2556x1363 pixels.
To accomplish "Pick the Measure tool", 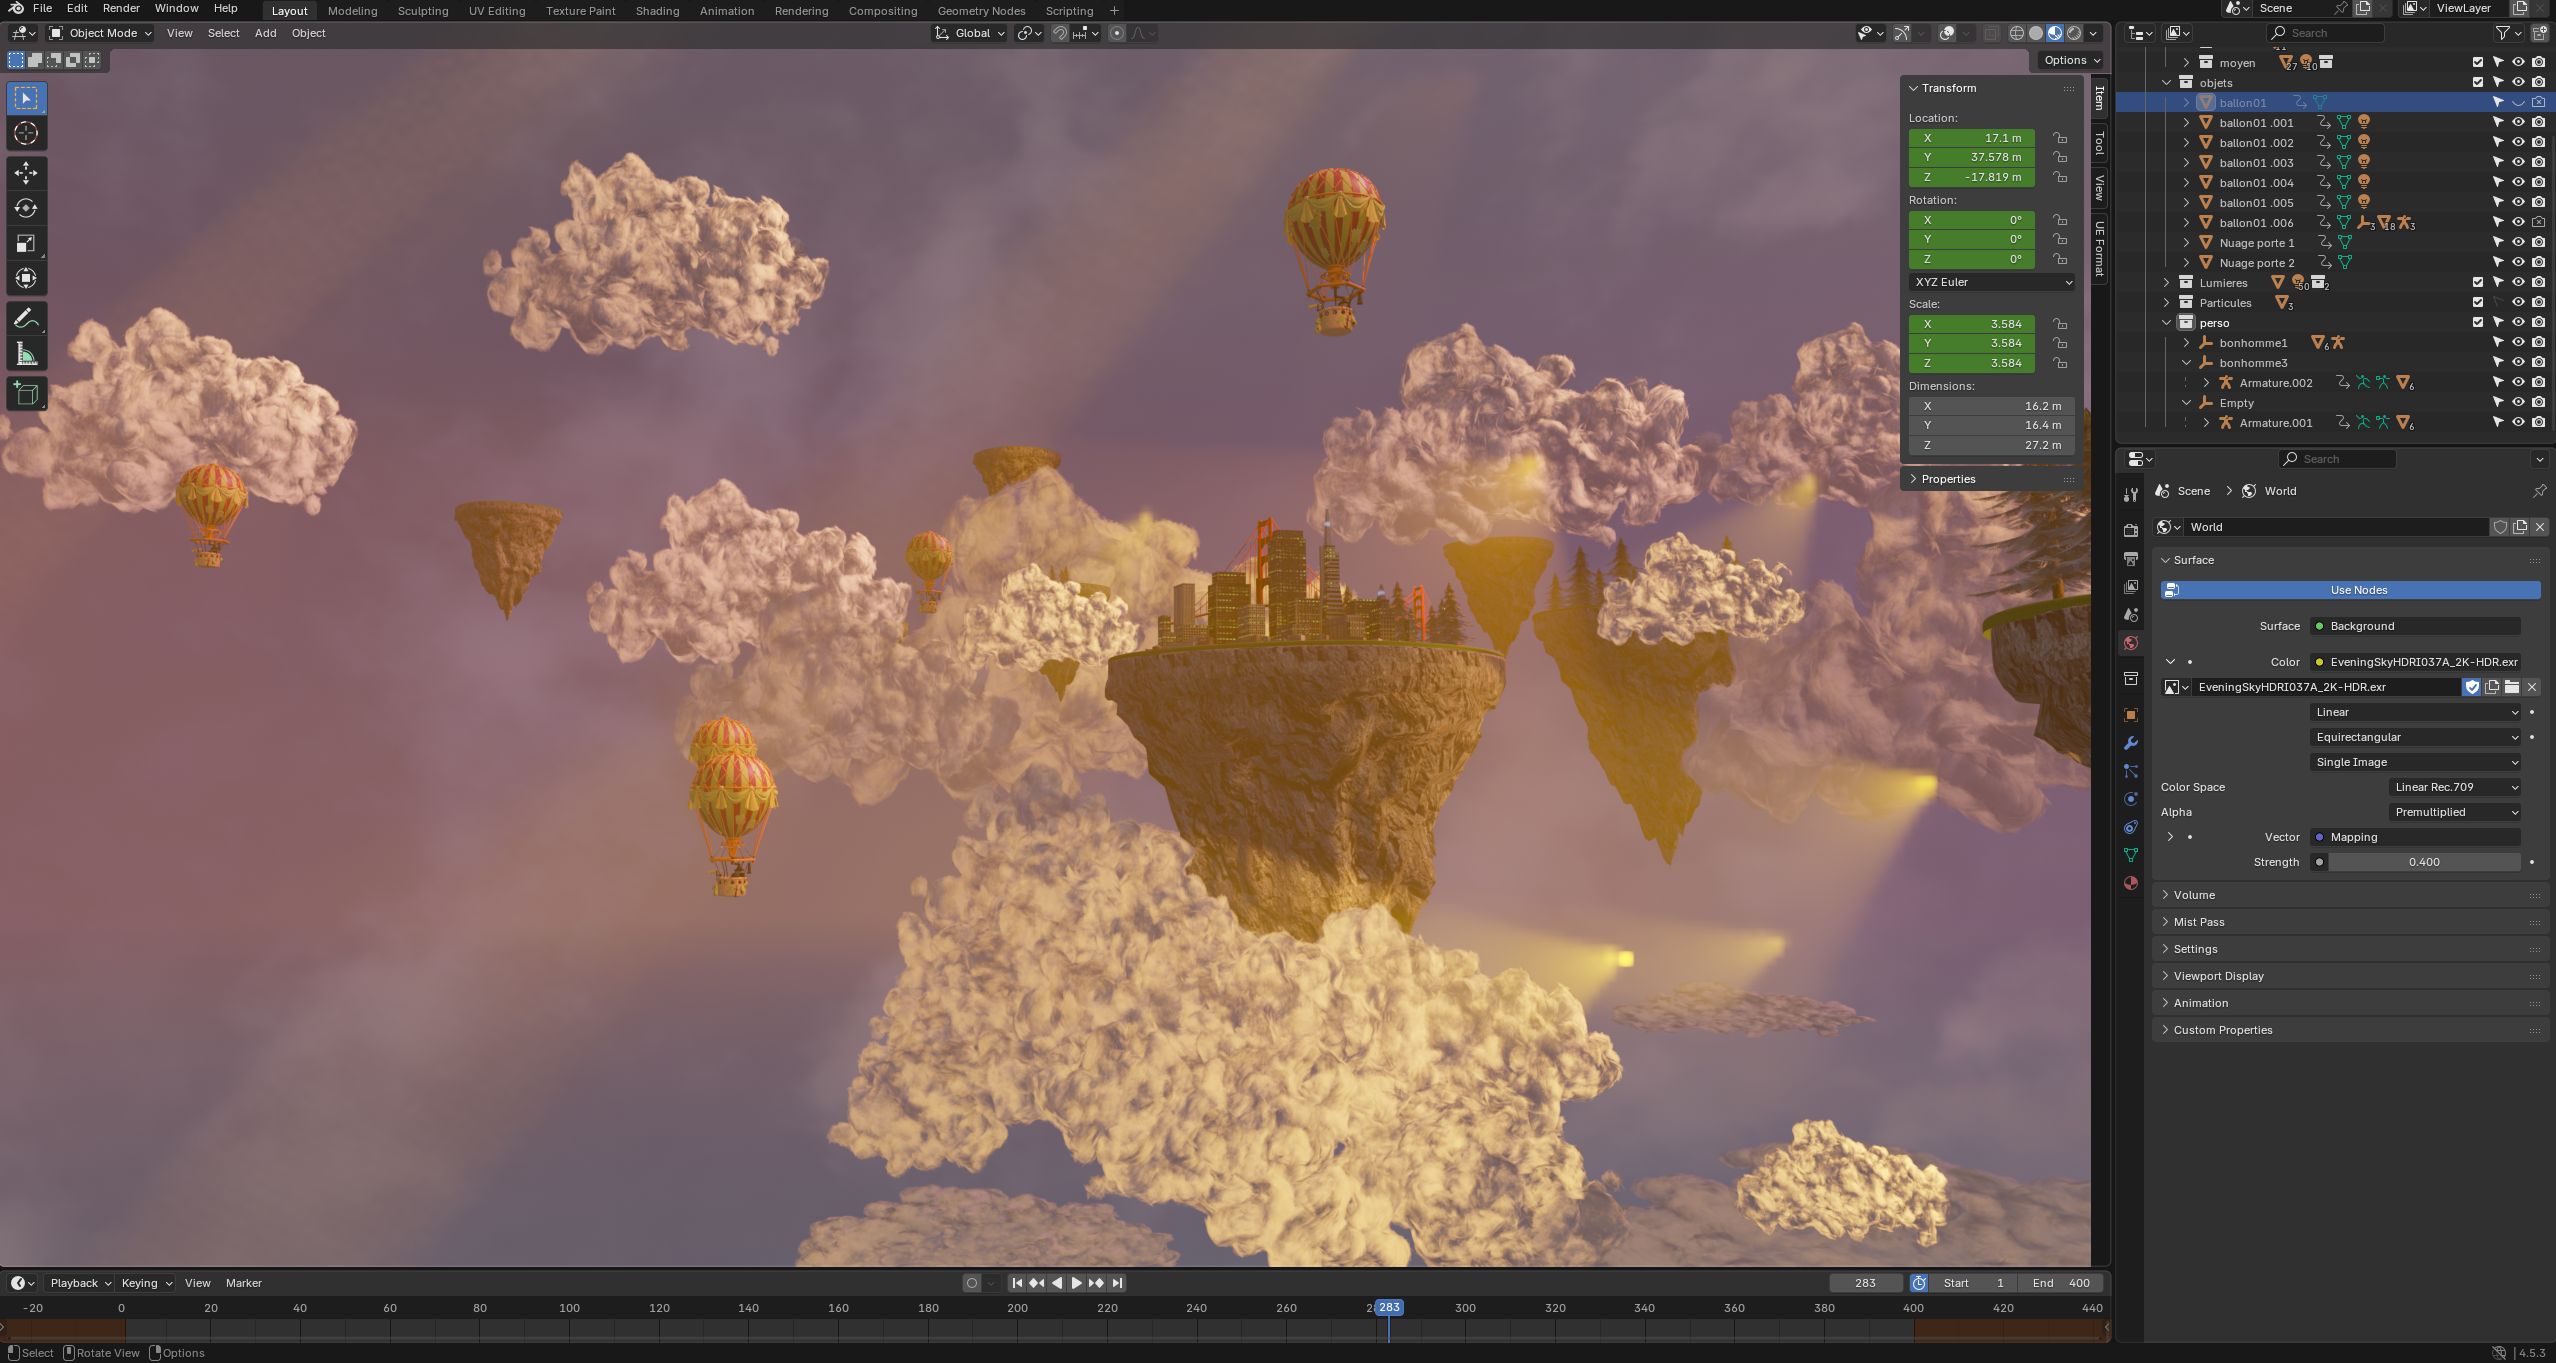I will (x=26, y=355).
